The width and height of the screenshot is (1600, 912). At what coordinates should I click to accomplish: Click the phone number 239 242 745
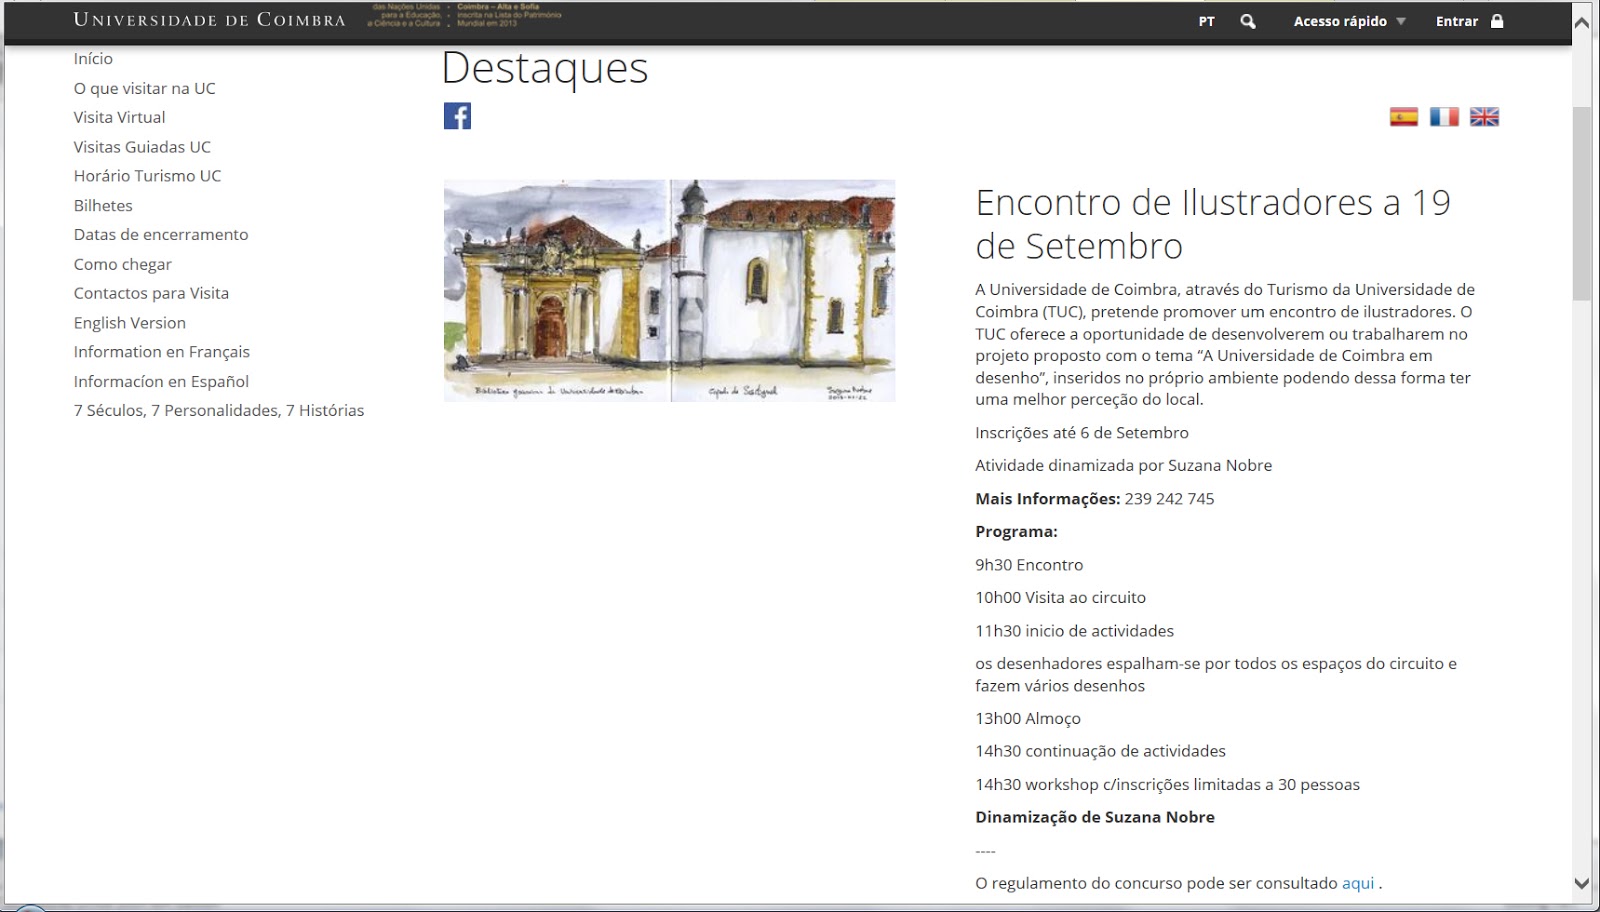tap(1169, 499)
